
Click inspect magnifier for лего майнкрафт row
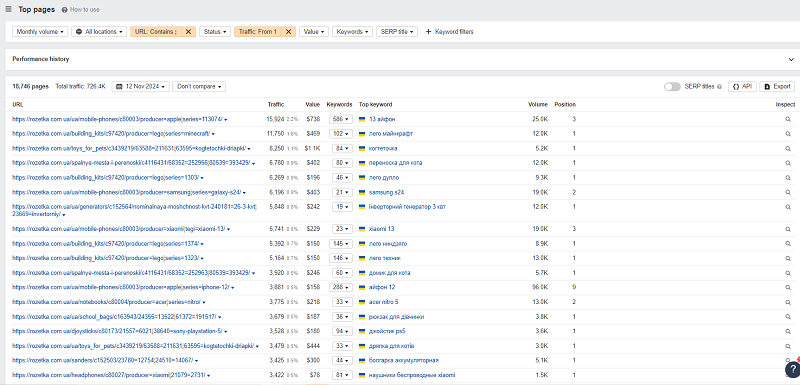tap(788, 134)
